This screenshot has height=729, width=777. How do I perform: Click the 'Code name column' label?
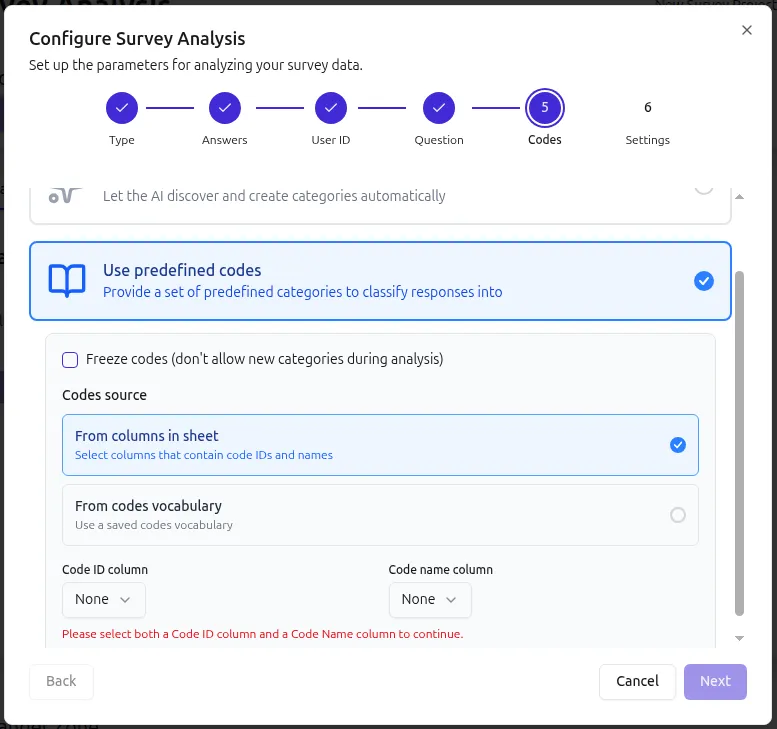pyautogui.click(x=441, y=570)
